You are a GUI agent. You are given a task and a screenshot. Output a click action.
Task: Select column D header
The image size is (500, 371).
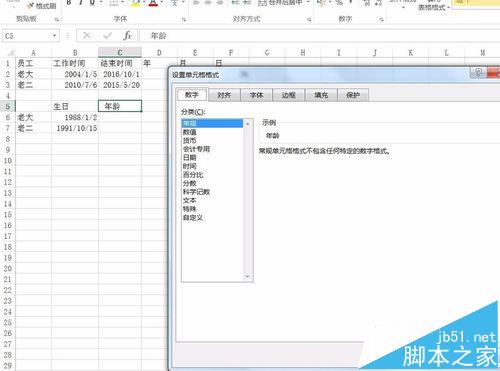point(159,53)
